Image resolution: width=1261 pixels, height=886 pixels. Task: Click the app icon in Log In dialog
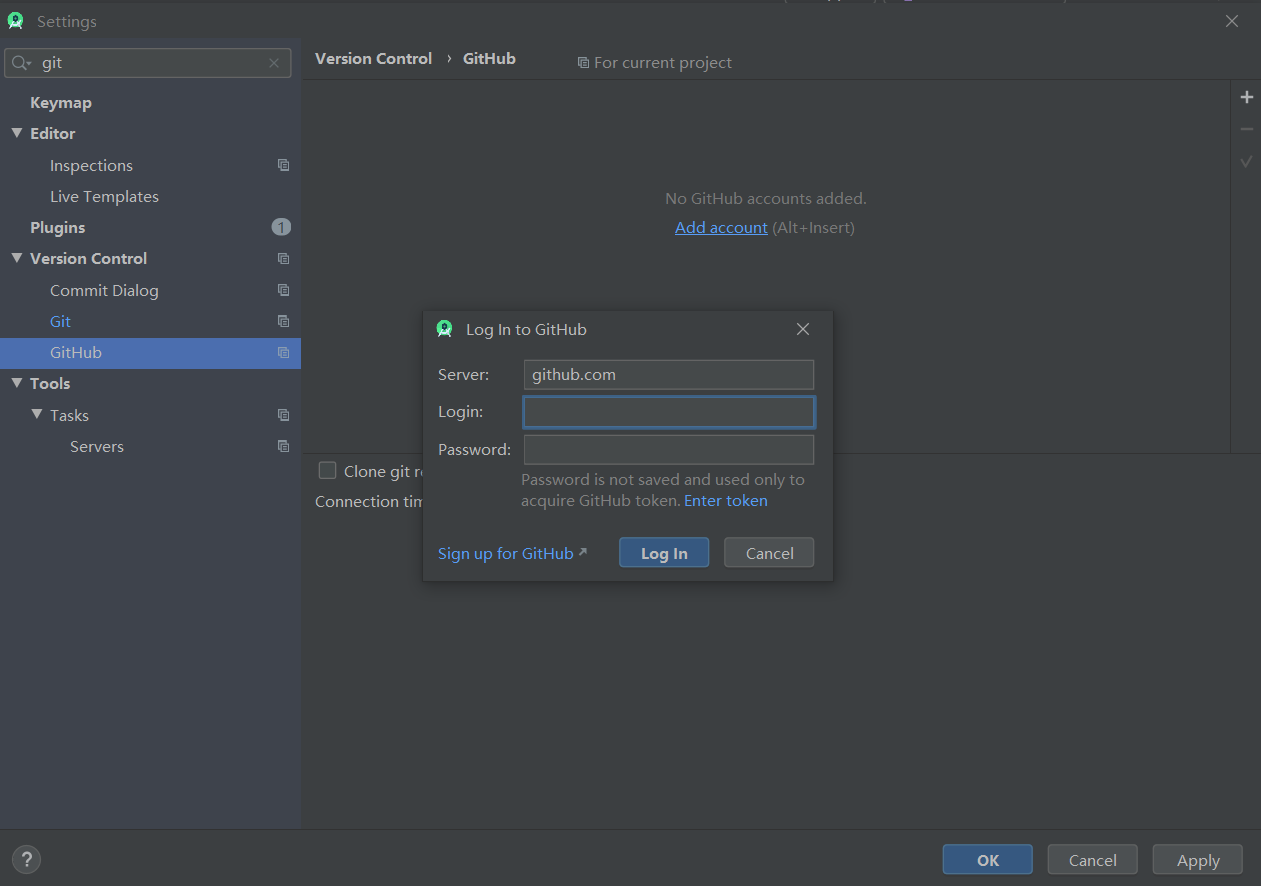[x=445, y=329]
